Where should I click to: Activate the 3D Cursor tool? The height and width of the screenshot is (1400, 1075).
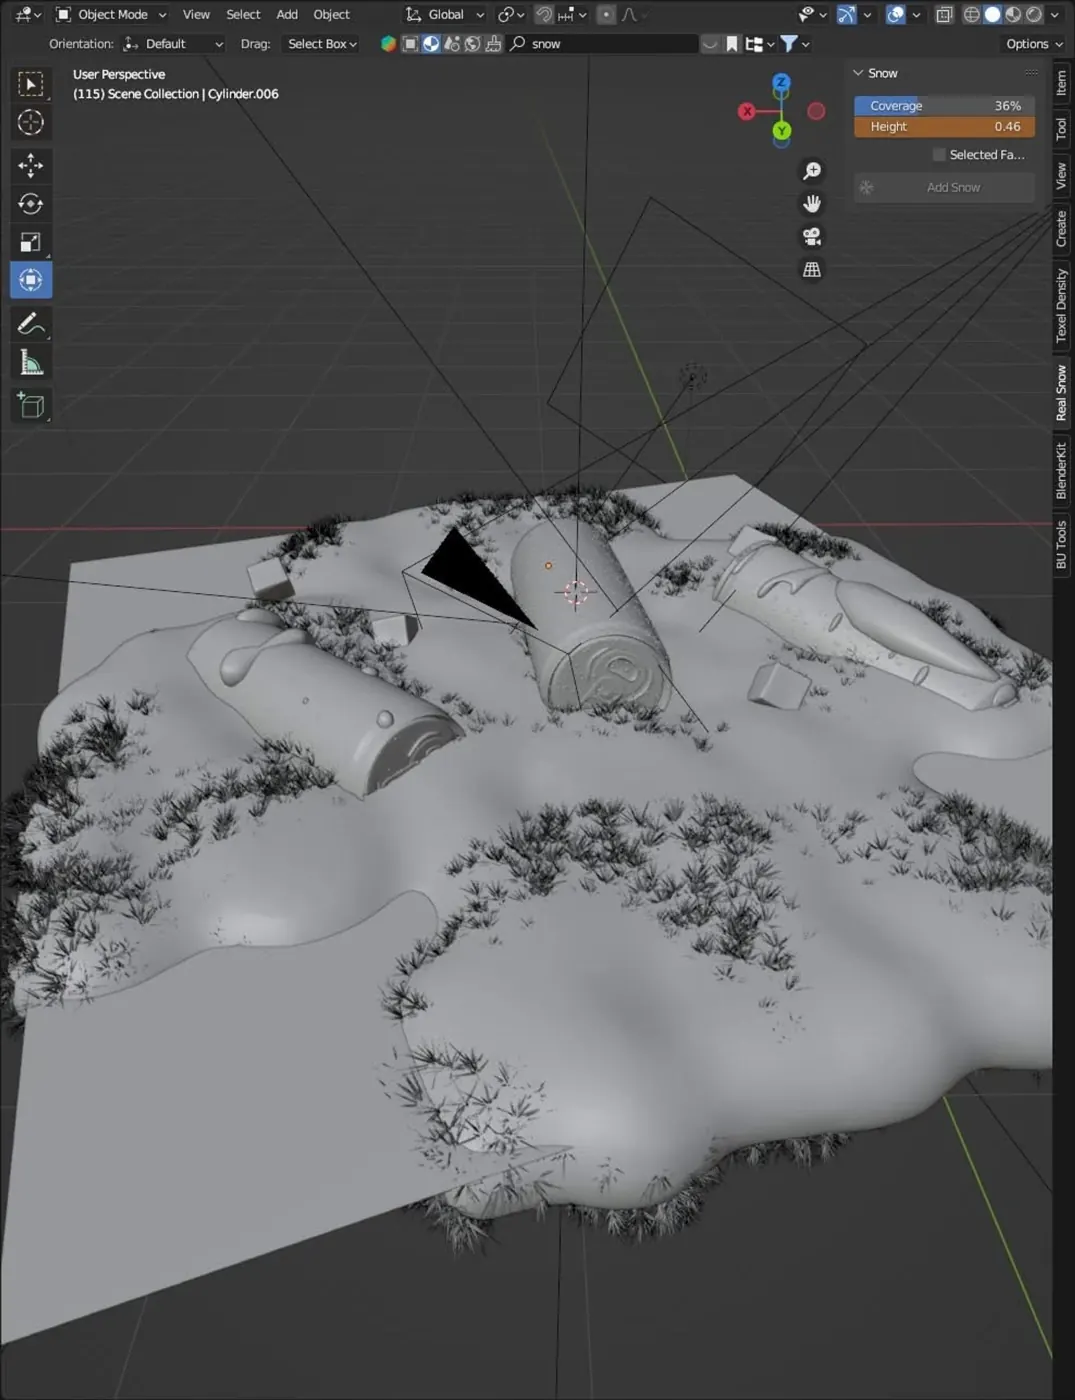[31, 122]
